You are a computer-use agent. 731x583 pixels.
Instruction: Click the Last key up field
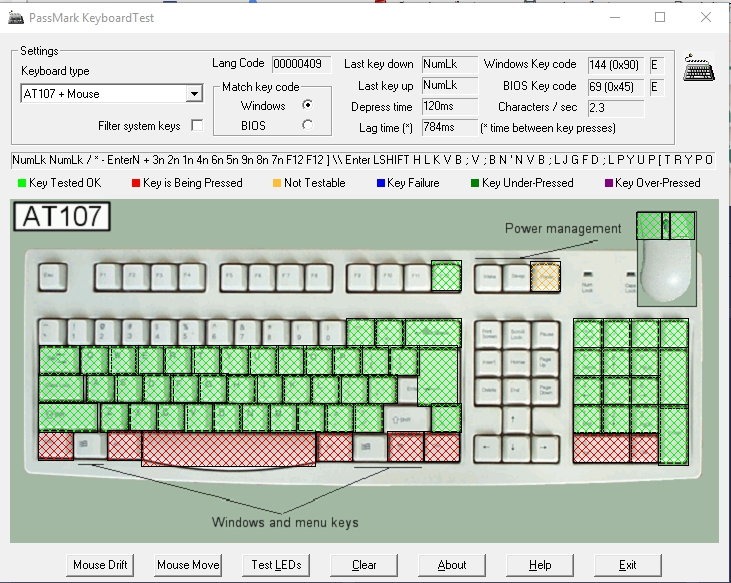tap(450, 85)
